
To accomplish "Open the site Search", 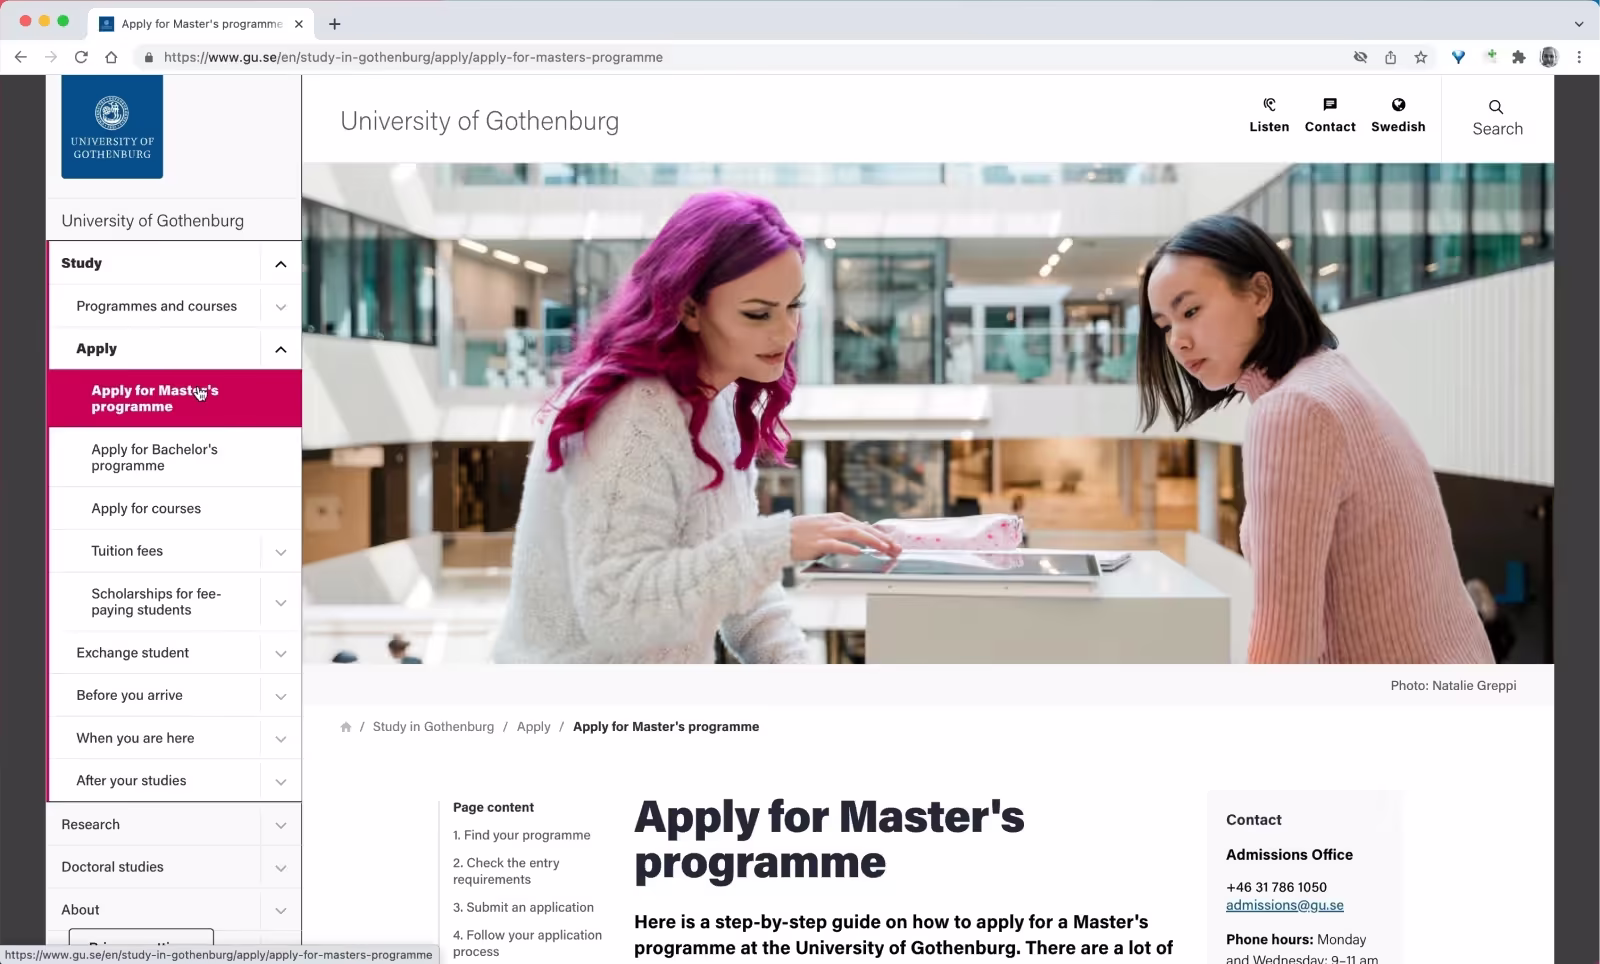I will point(1496,118).
